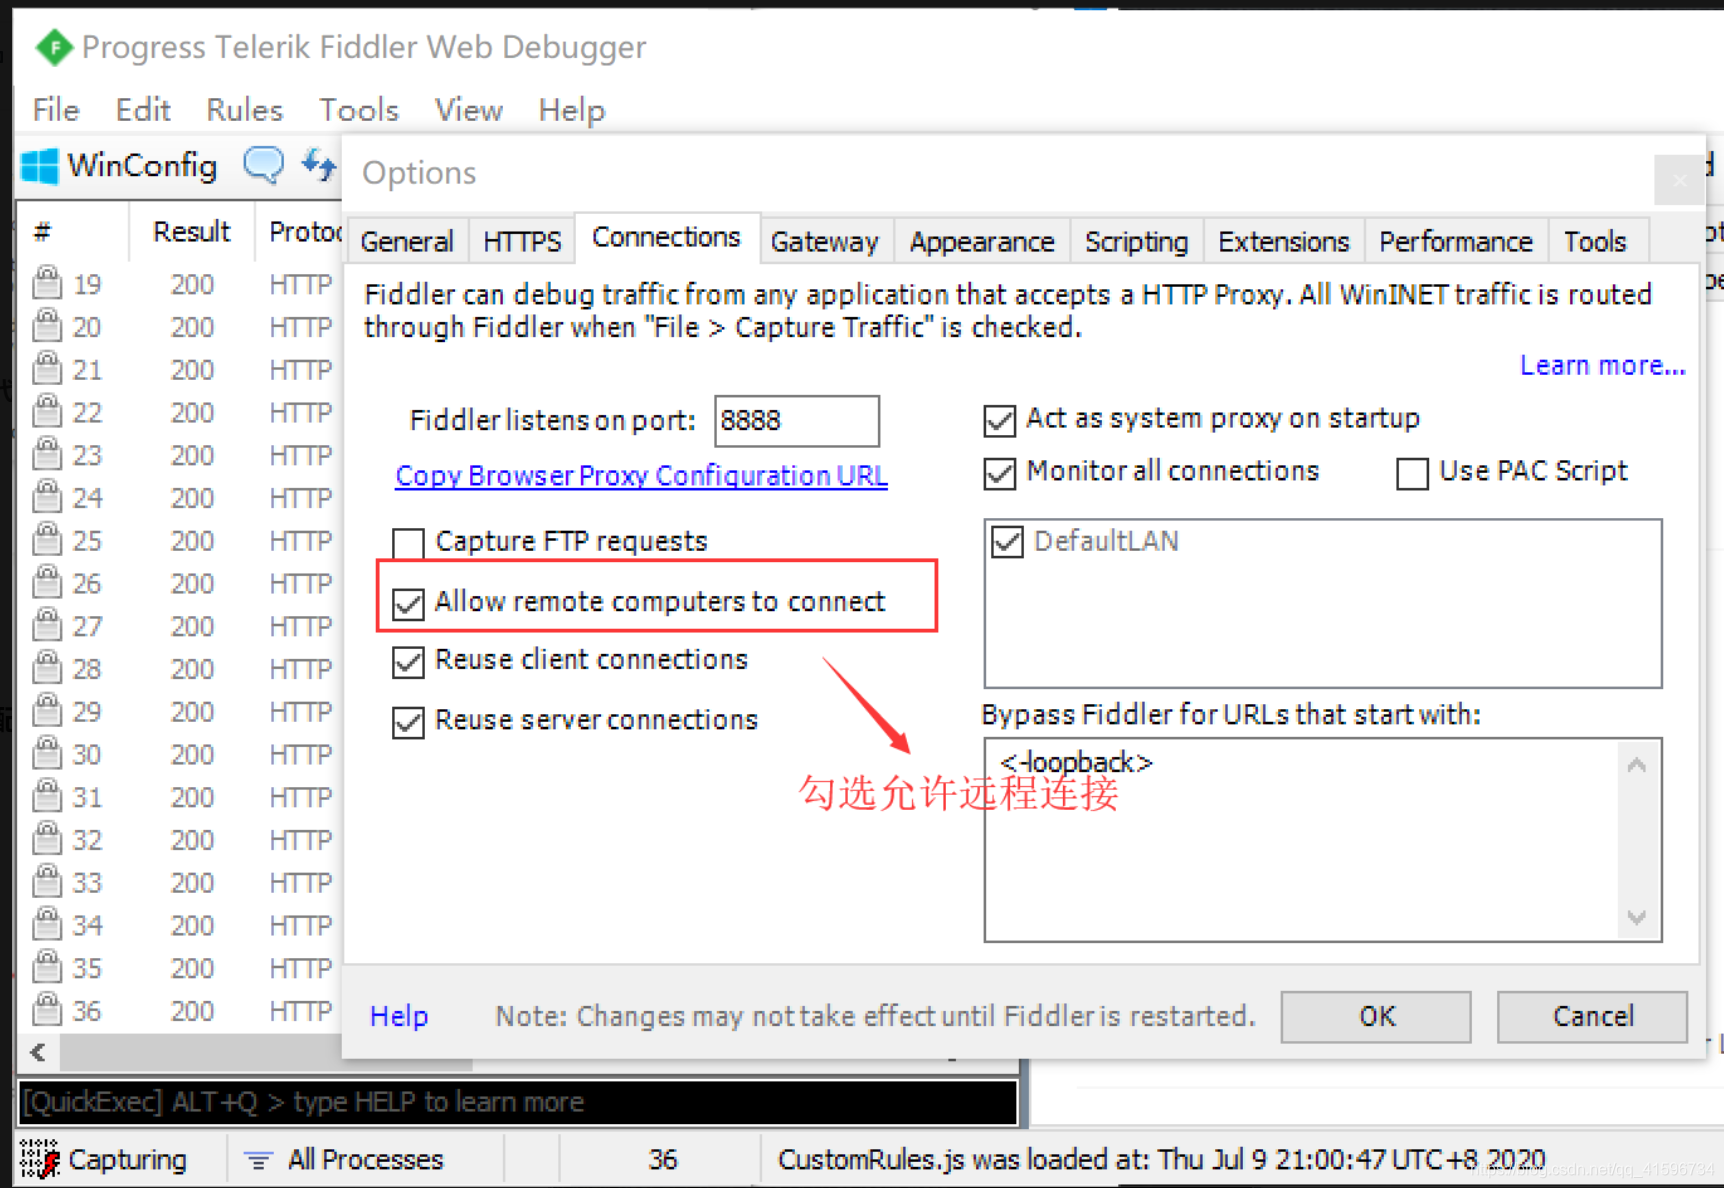1724x1188 pixels.
Task: Select the lock icon of session 19
Action: pos(47,283)
